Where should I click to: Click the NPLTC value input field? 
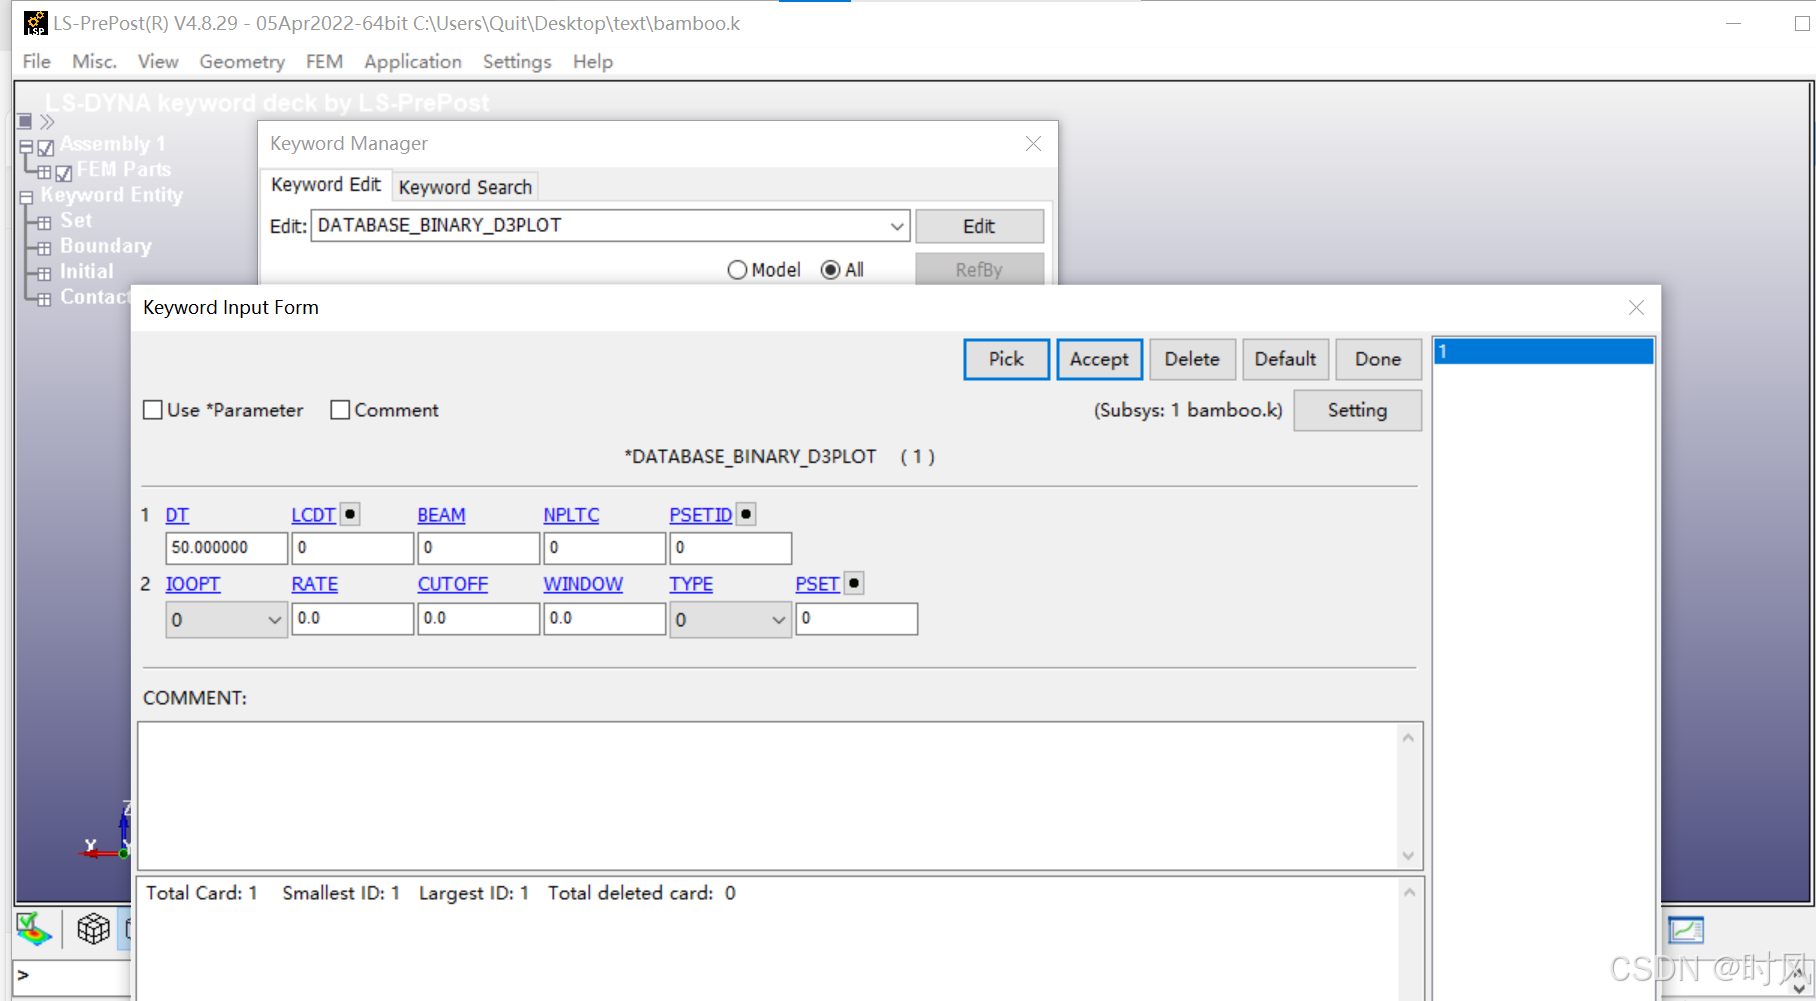[604, 548]
